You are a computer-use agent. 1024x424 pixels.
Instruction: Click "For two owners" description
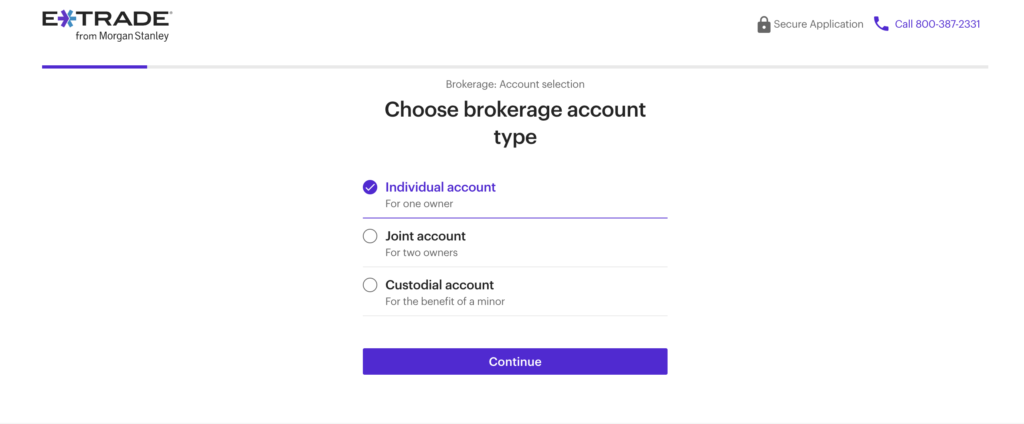click(x=421, y=253)
